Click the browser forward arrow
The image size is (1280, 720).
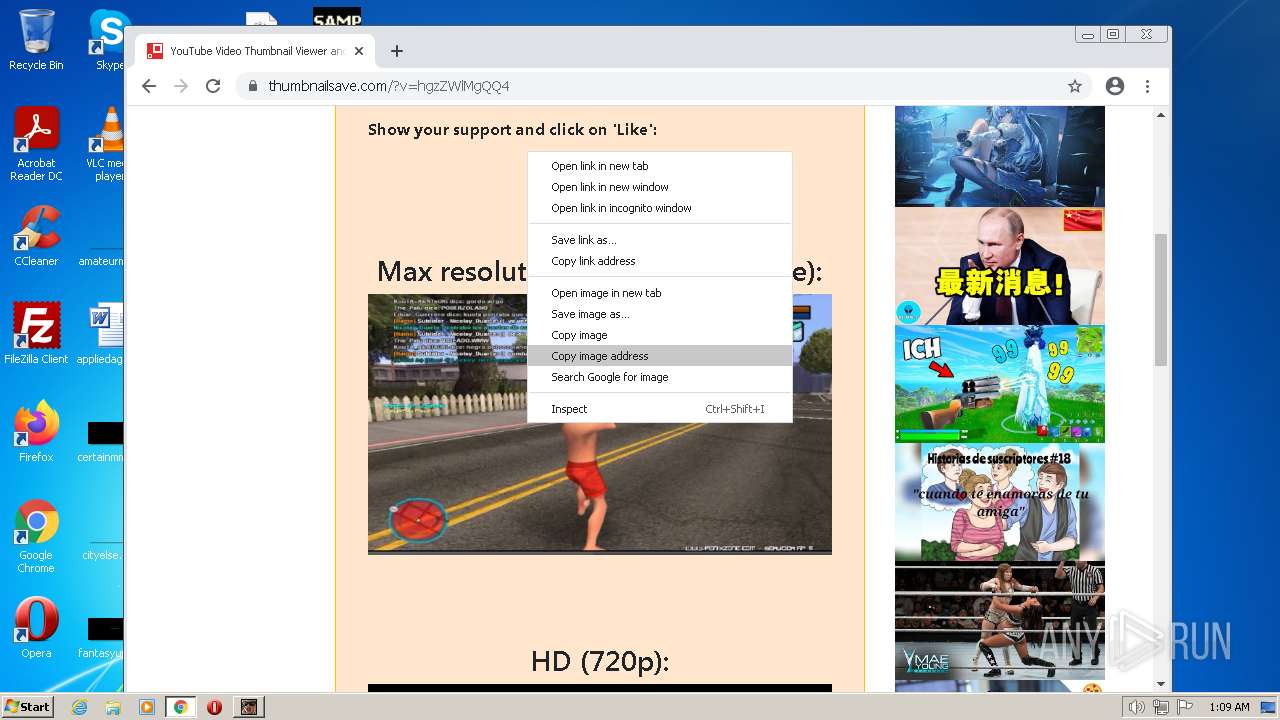[x=181, y=86]
